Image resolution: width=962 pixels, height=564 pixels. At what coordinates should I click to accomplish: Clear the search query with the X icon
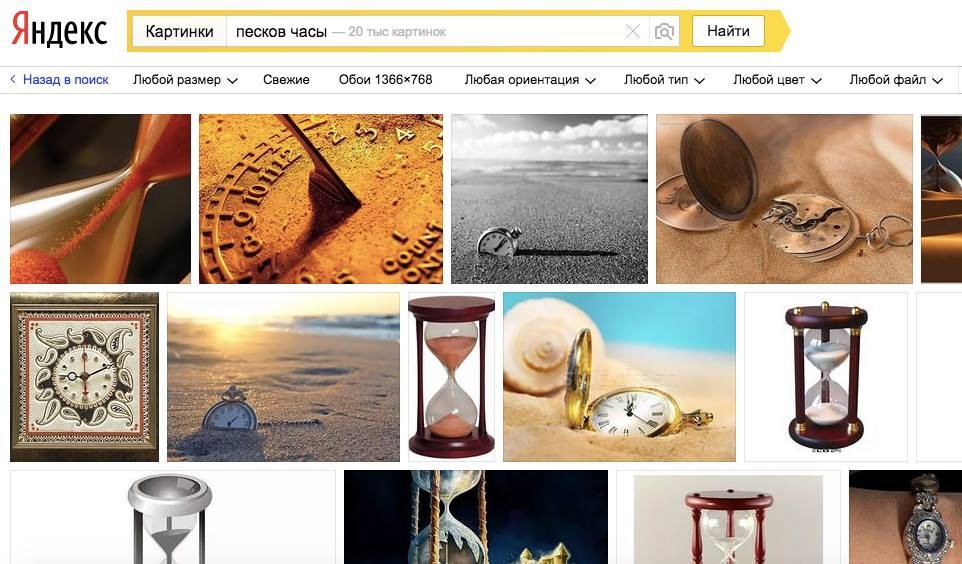pyautogui.click(x=632, y=31)
